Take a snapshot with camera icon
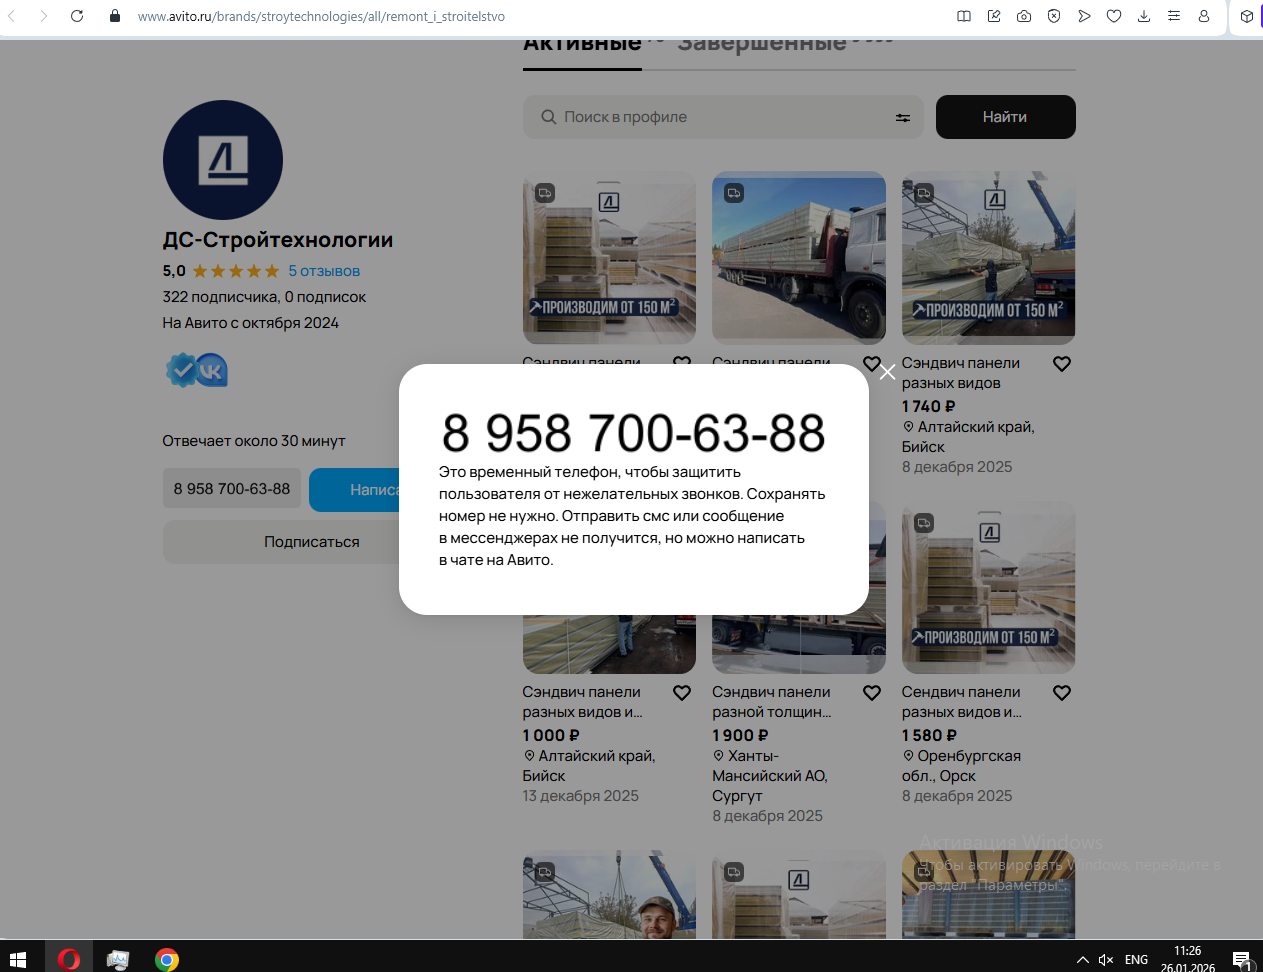Viewport: 1263px width, 972px height. [1024, 16]
